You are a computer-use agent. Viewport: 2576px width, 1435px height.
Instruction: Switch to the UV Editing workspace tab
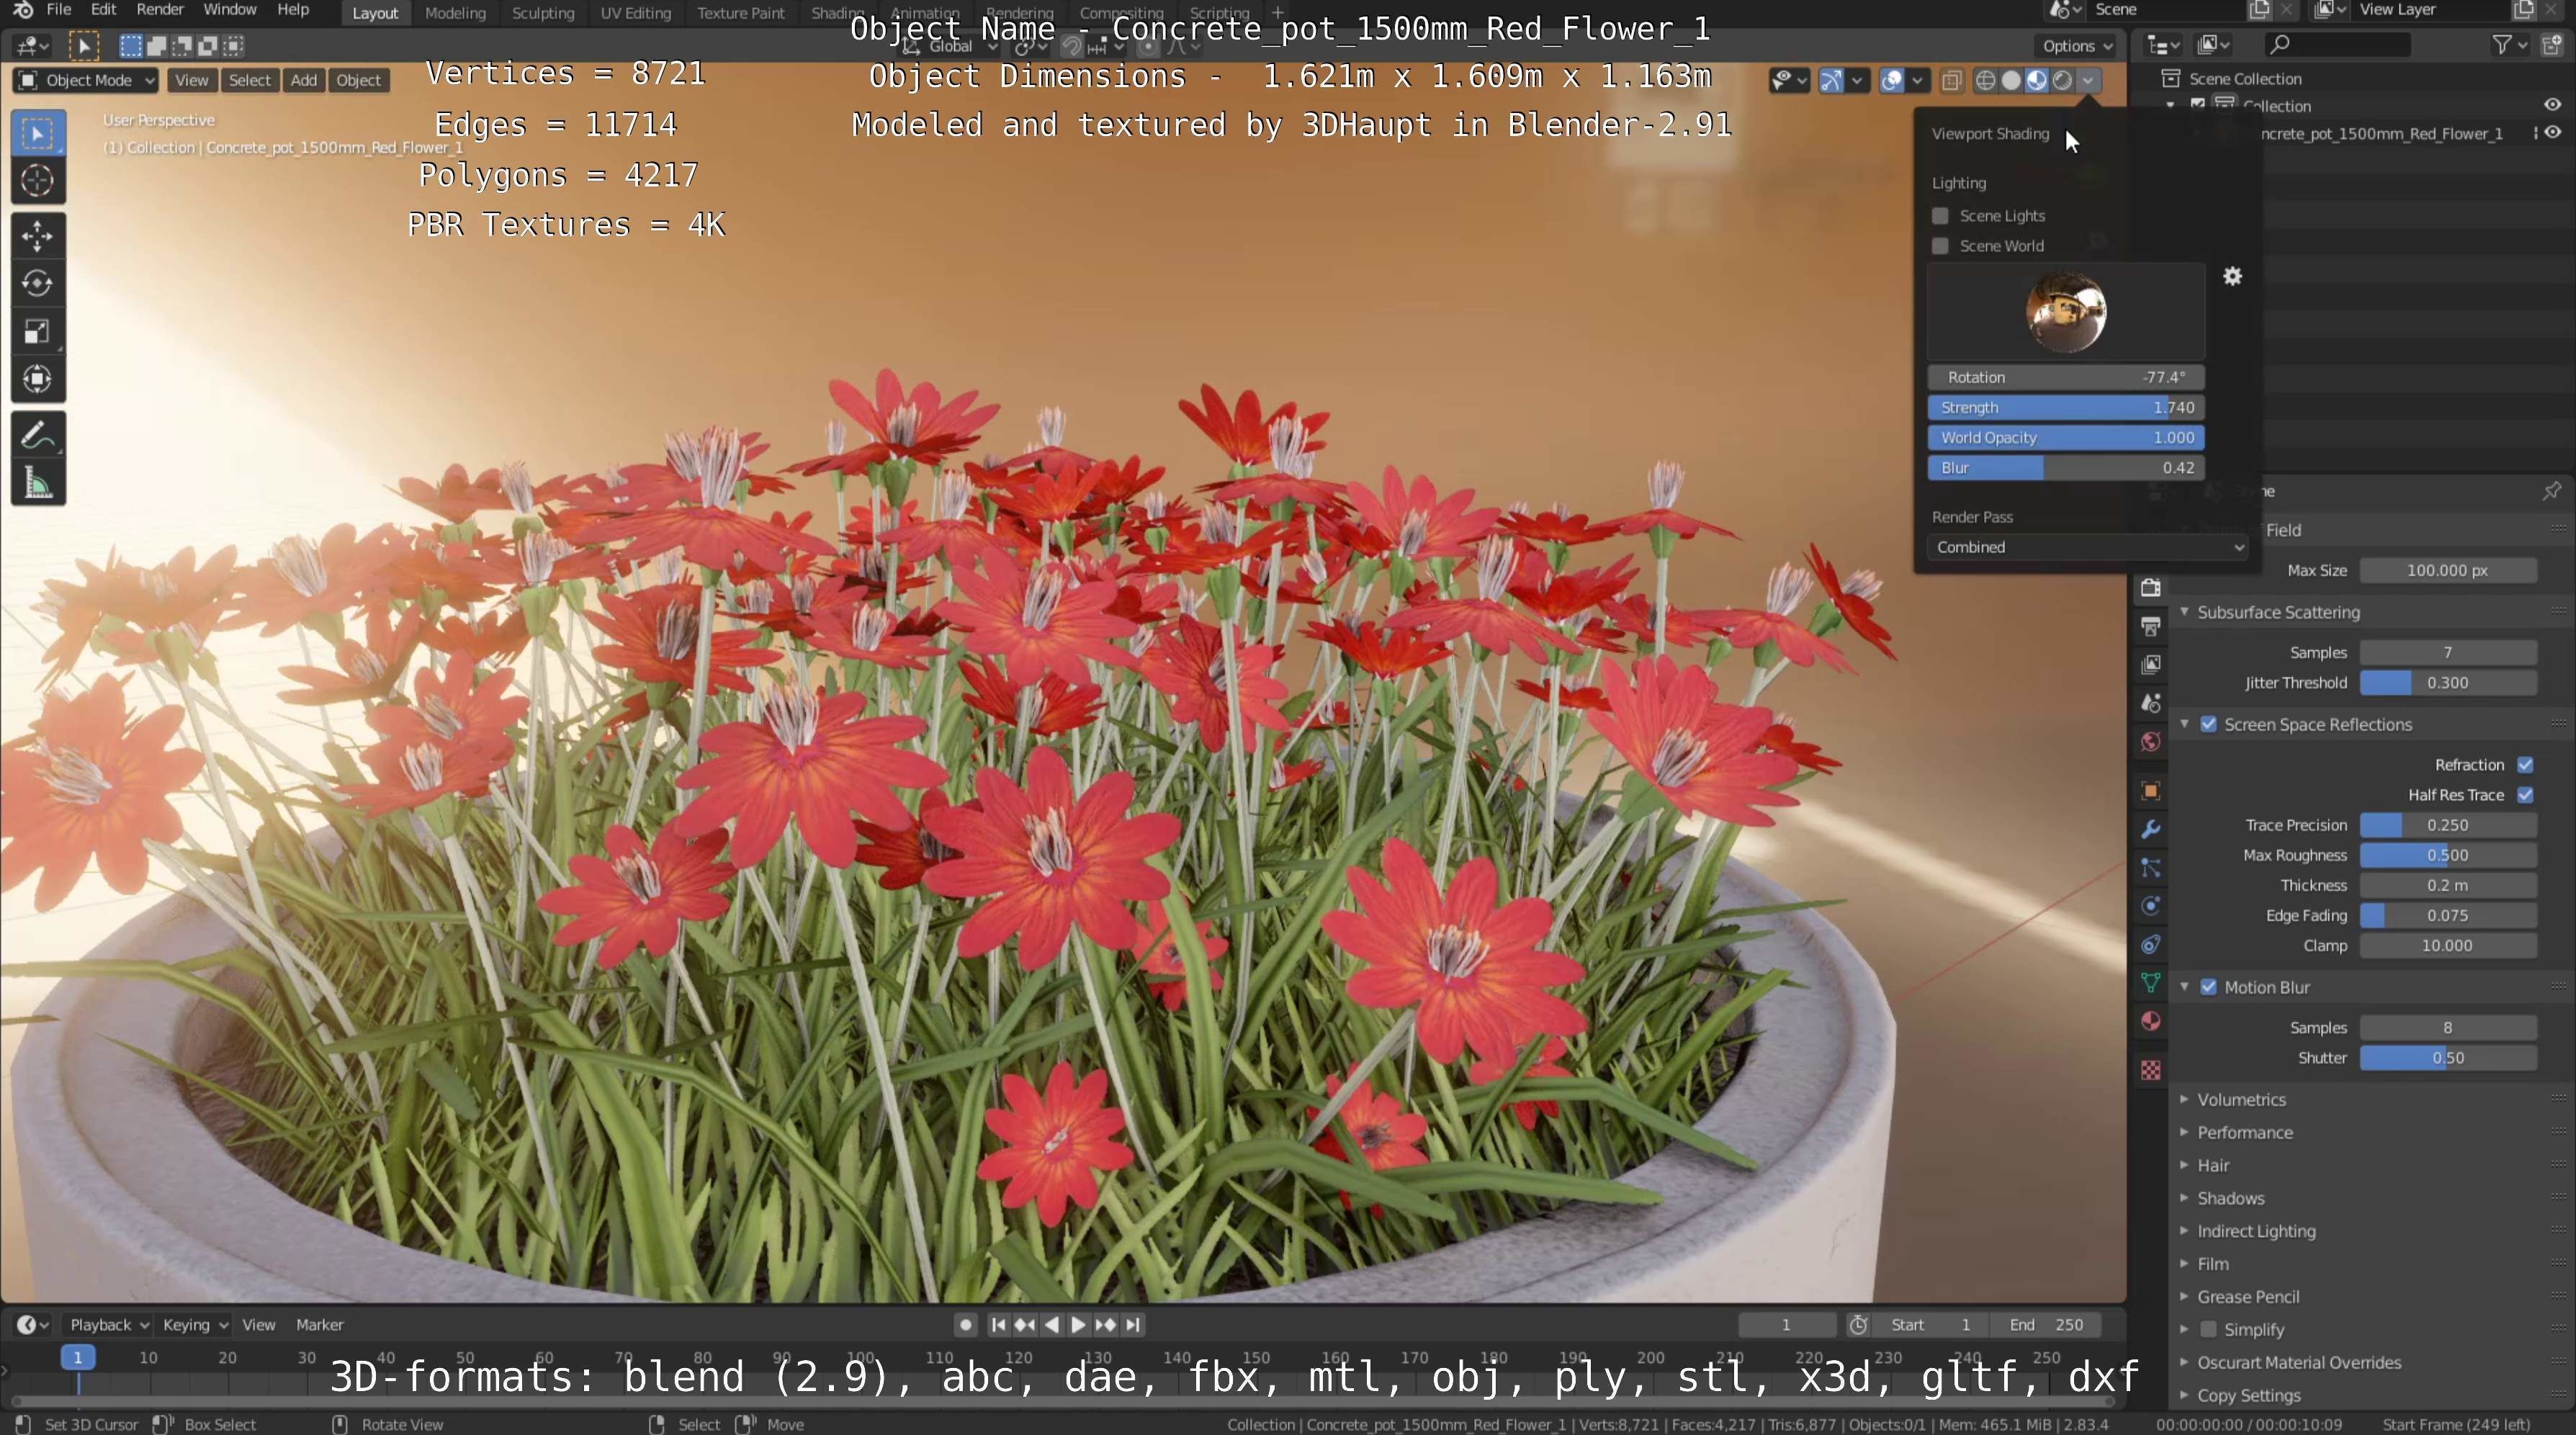click(635, 13)
